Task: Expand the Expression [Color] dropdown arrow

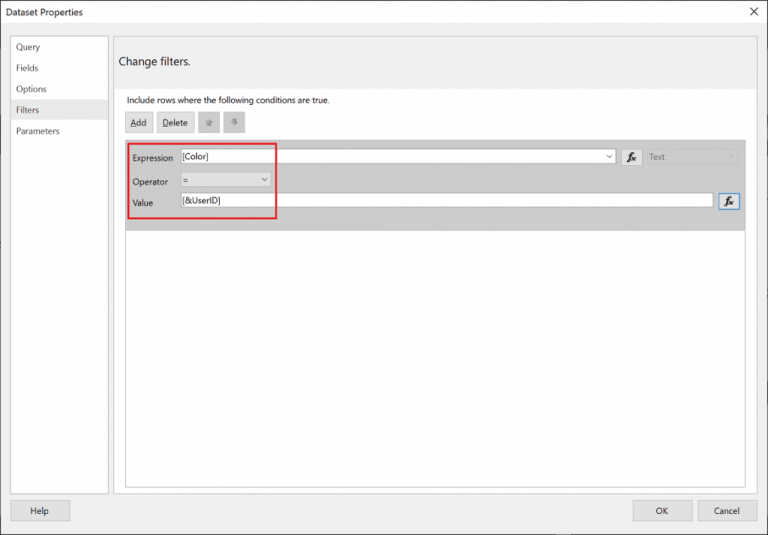Action: point(609,157)
